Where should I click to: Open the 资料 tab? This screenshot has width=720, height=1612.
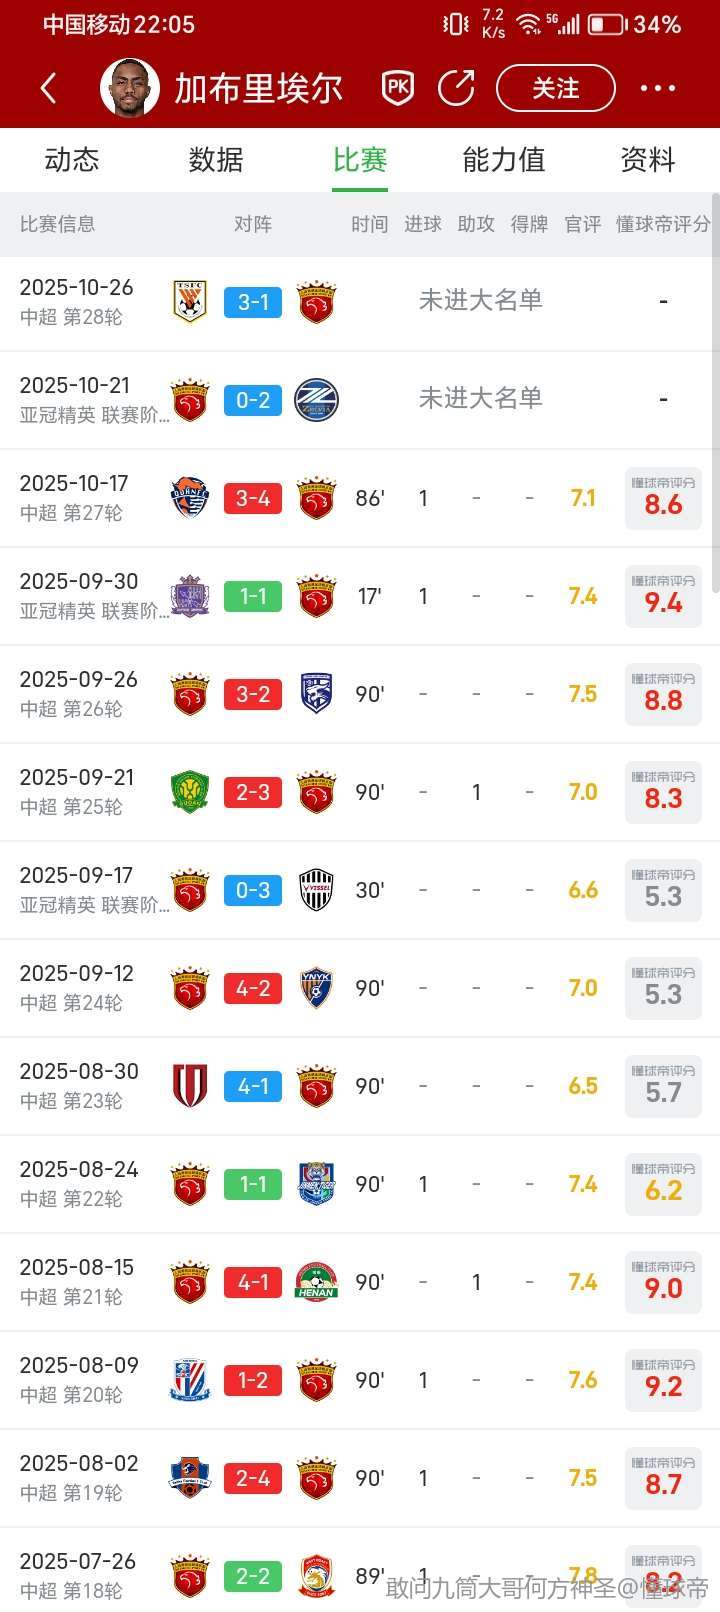pos(648,160)
